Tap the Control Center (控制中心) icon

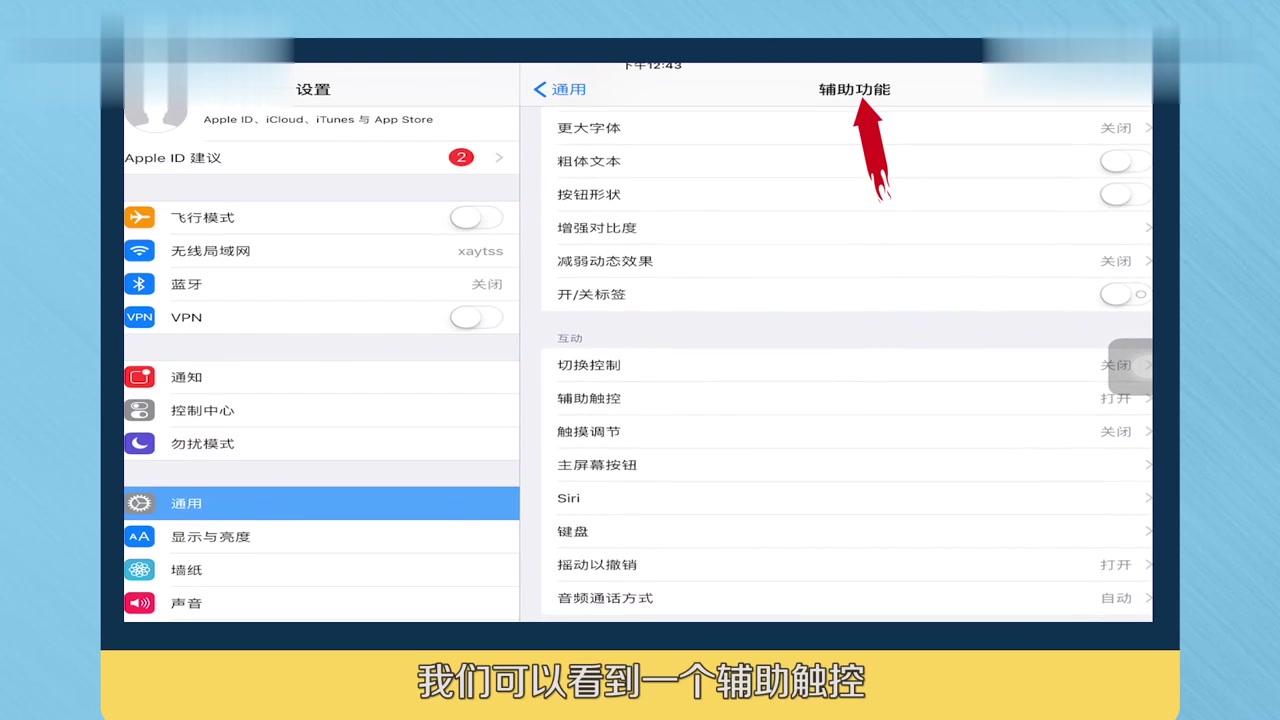(x=140, y=410)
